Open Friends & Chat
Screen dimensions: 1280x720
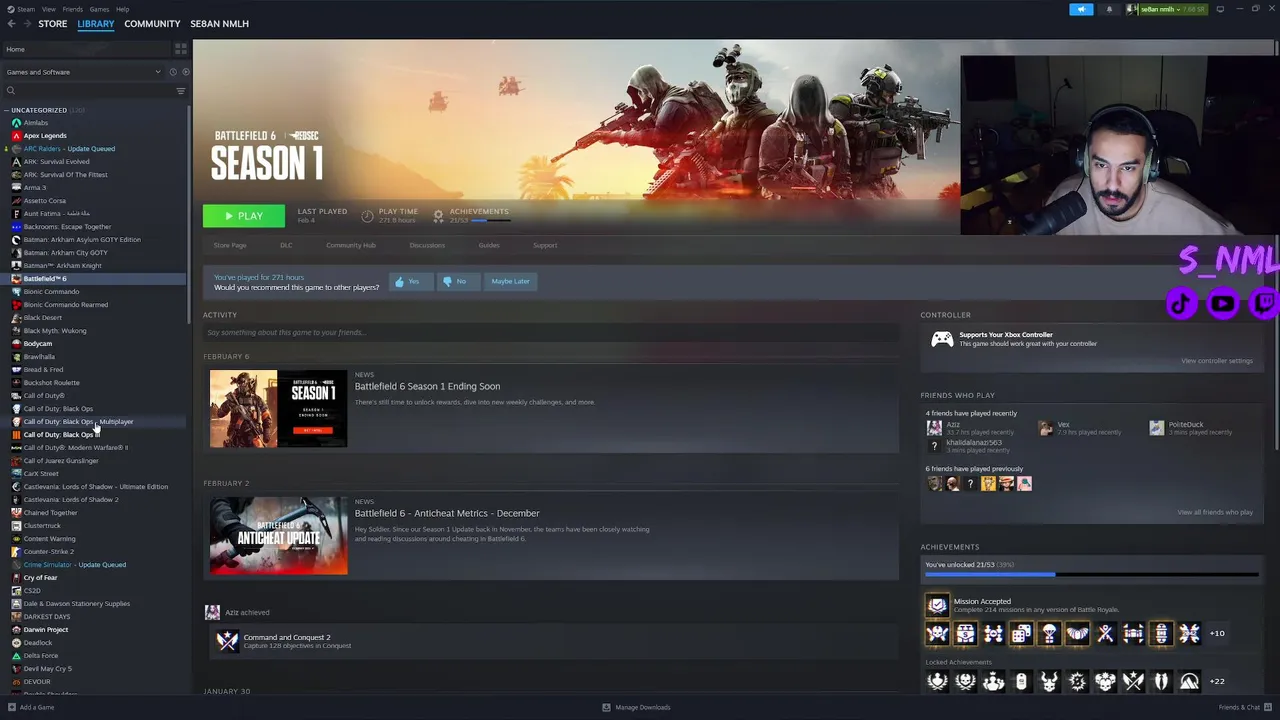pyautogui.click(x=1244, y=707)
